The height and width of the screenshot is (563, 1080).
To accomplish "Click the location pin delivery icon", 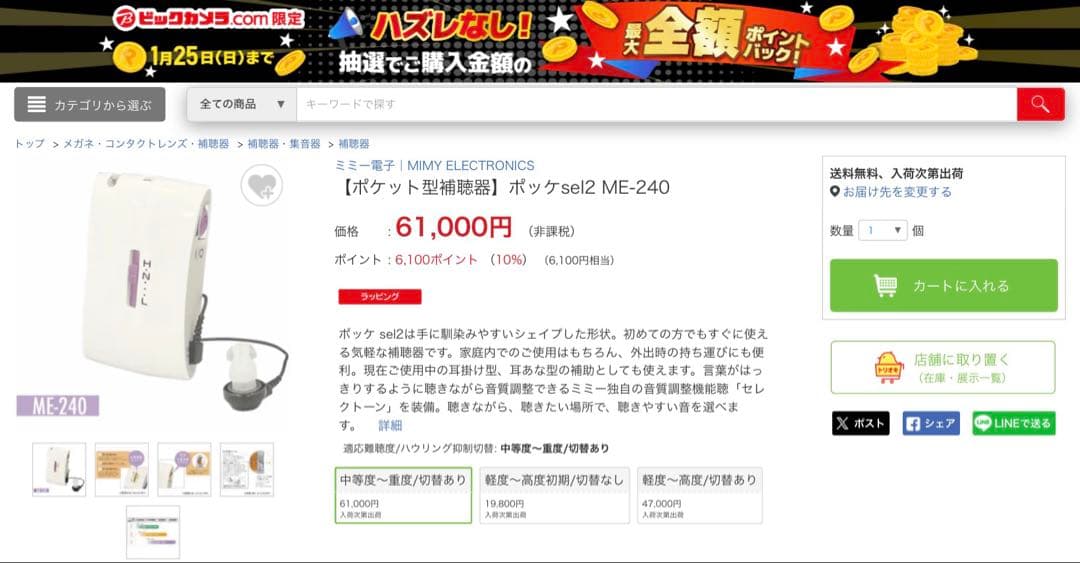I will [x=835, y=192].
